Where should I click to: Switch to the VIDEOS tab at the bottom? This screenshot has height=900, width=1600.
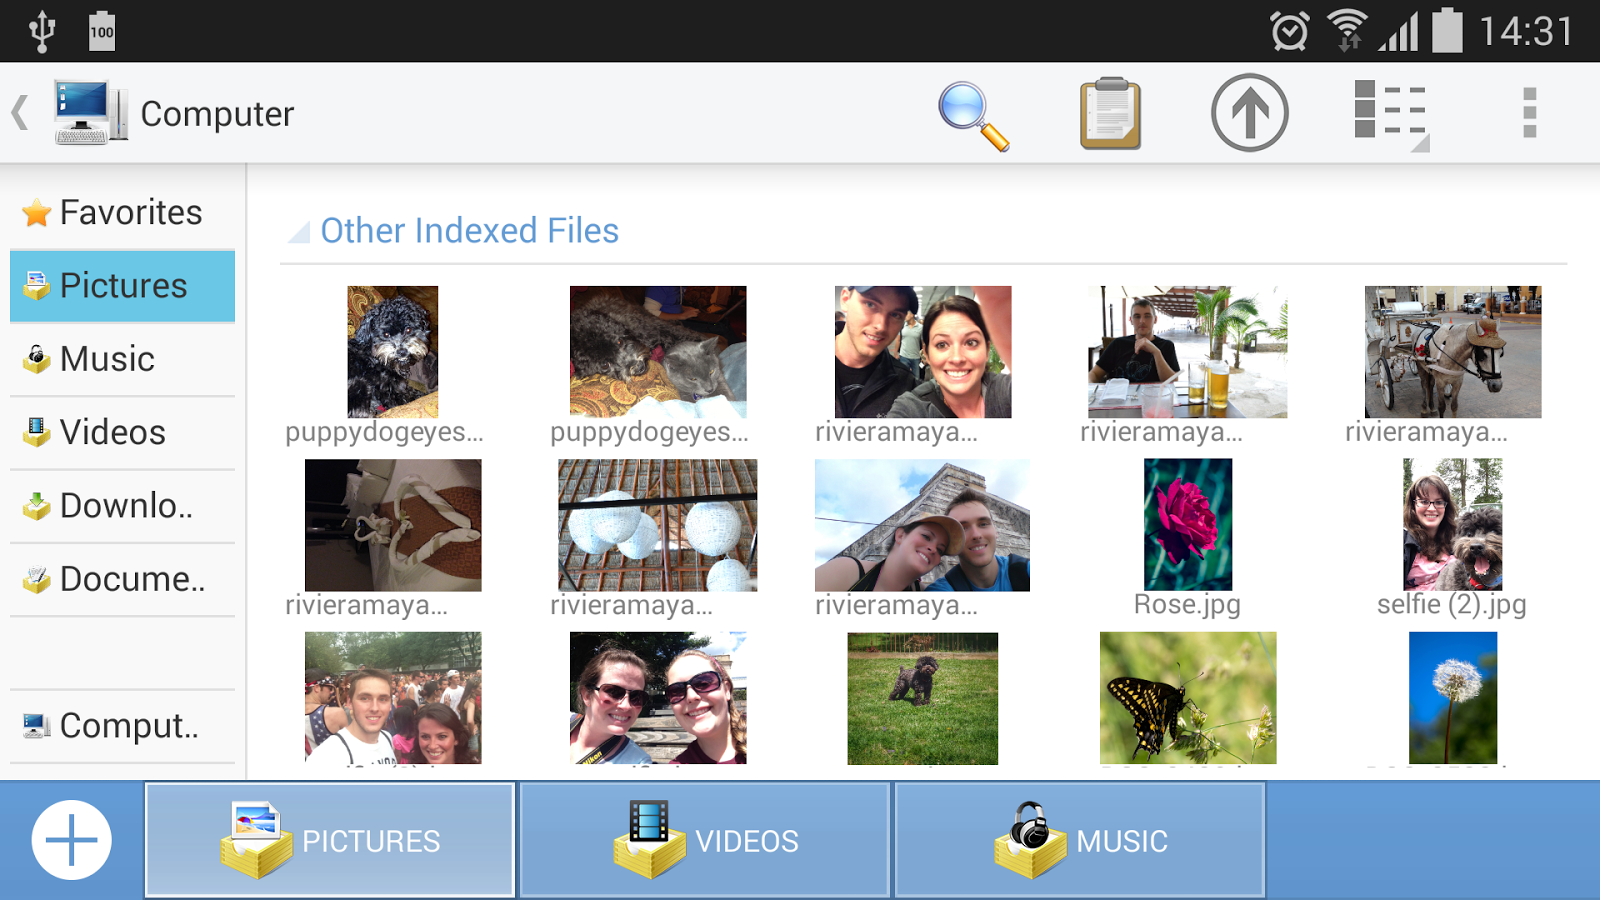(x=703, y=839)
